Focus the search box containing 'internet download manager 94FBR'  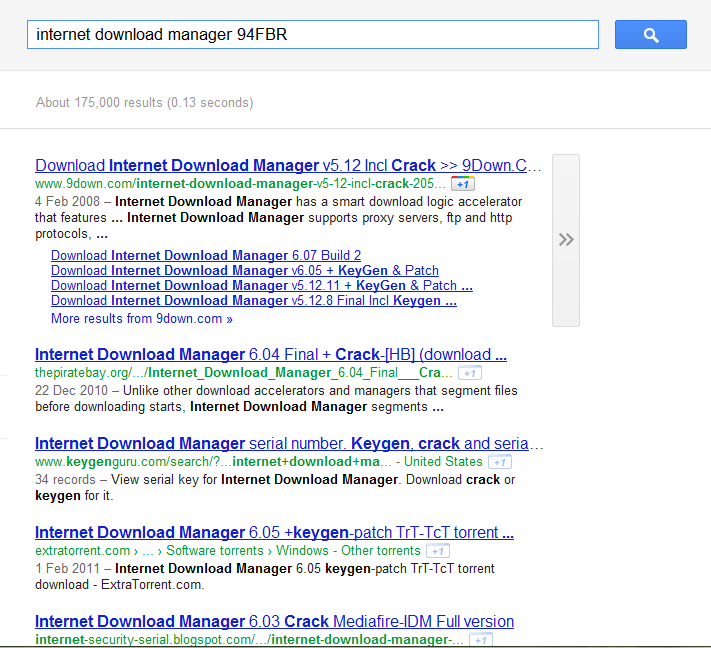point(313,34)
